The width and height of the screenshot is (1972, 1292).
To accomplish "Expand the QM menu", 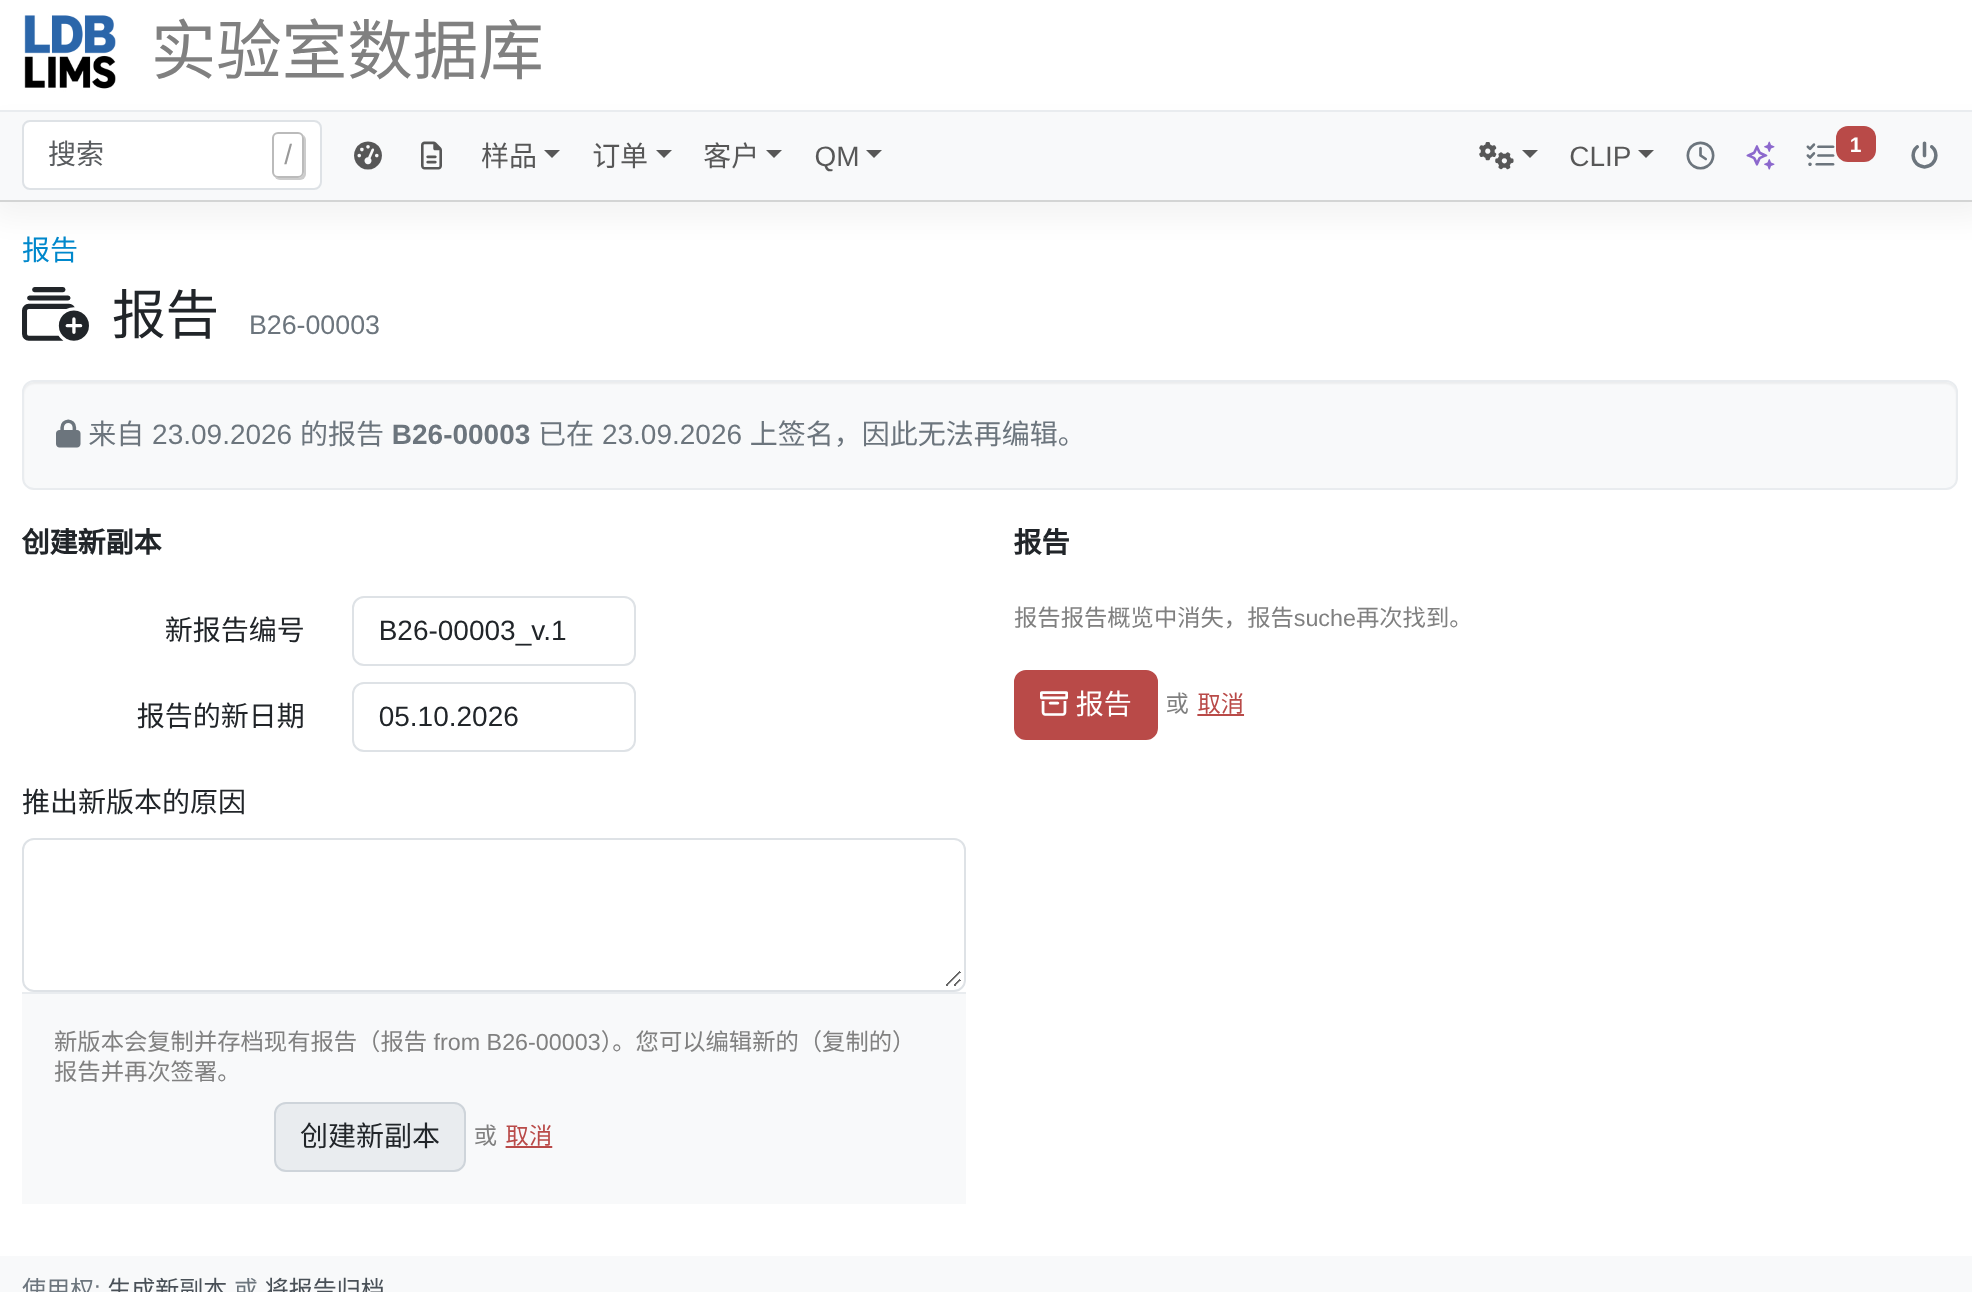I will [x=848, y=156].
